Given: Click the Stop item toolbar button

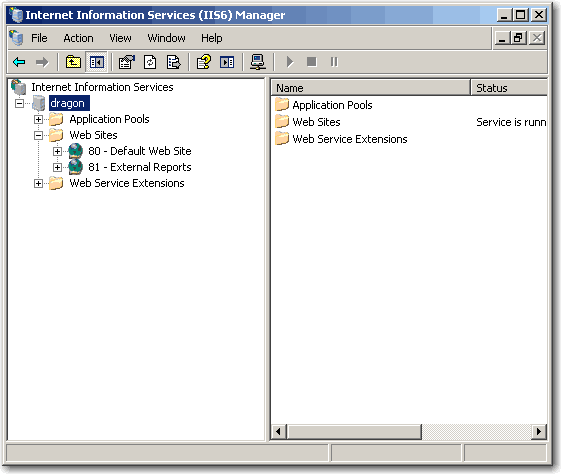Looking at the screenshot, I should (312, 62).
